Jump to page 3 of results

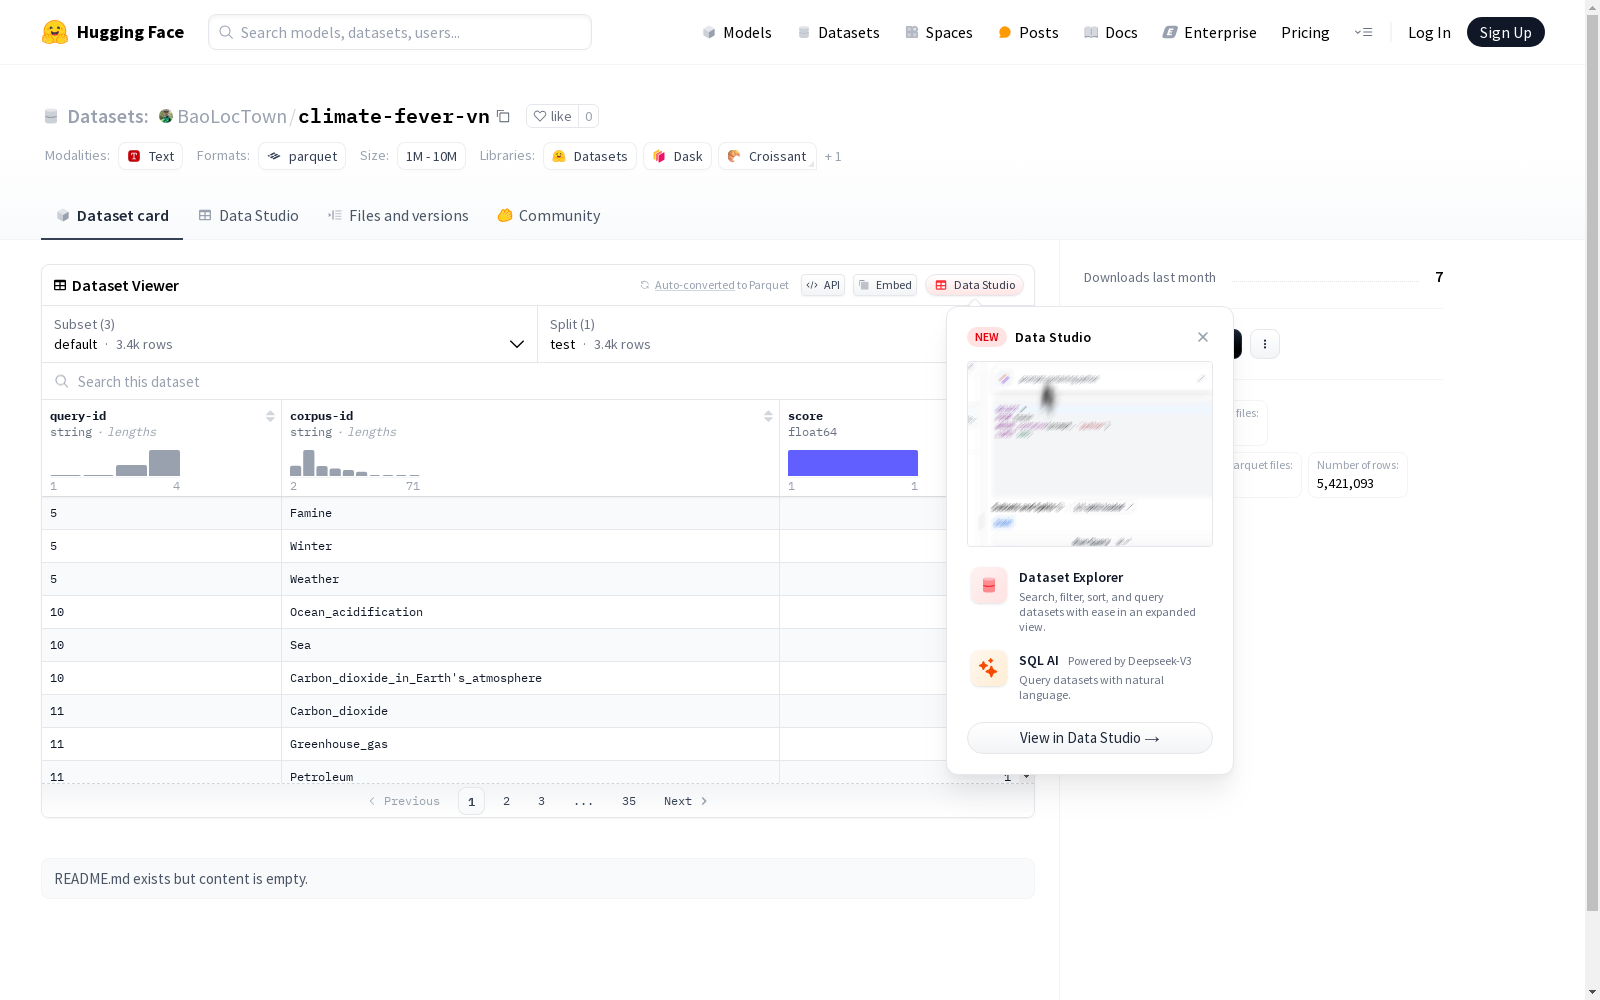coord(542,801)
